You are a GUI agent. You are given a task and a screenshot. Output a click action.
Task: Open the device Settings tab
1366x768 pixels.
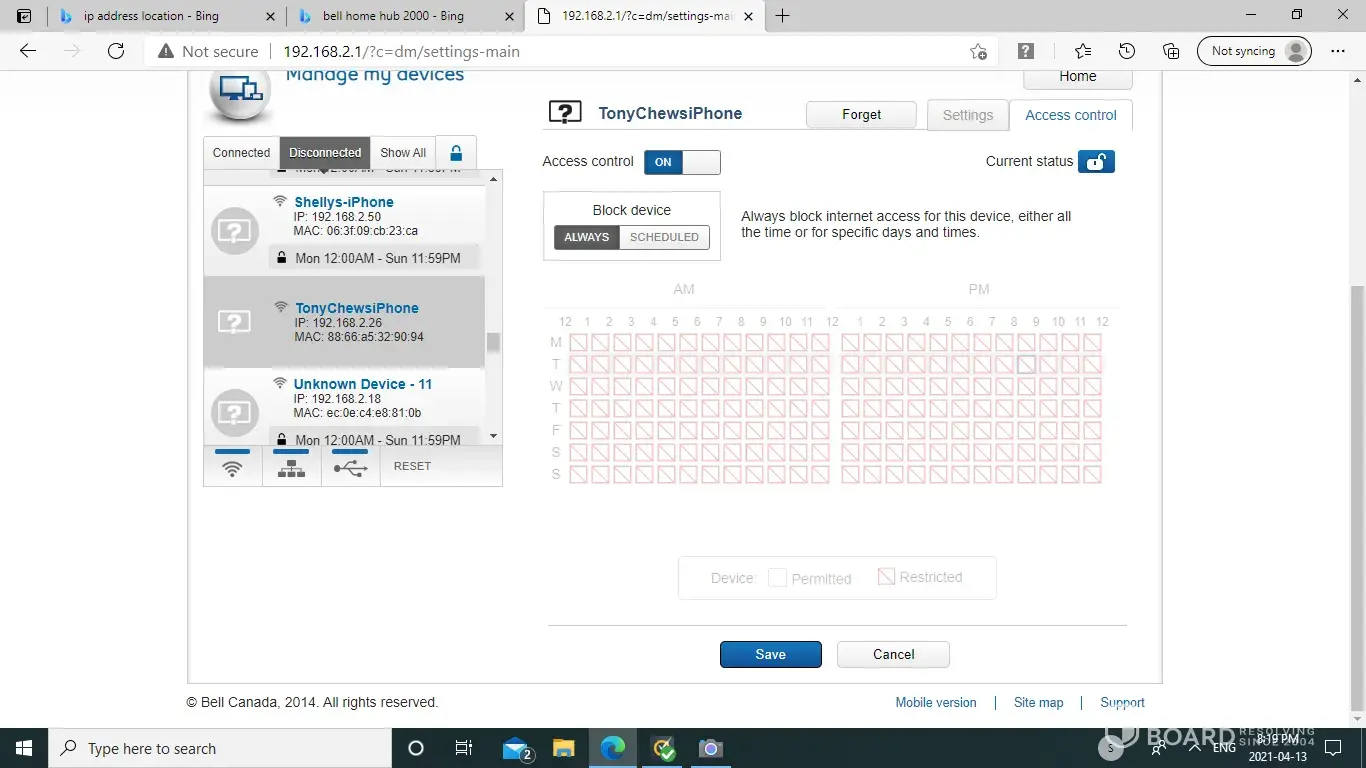click(968, 115)
